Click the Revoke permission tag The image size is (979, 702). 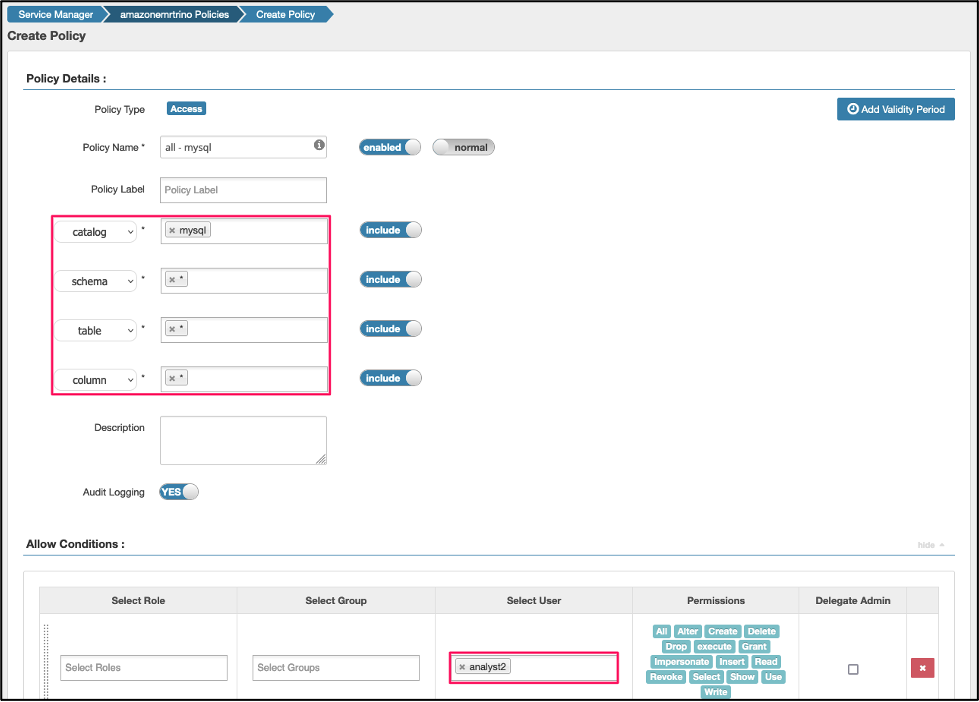pyautogui.click(x=666, y=676)
